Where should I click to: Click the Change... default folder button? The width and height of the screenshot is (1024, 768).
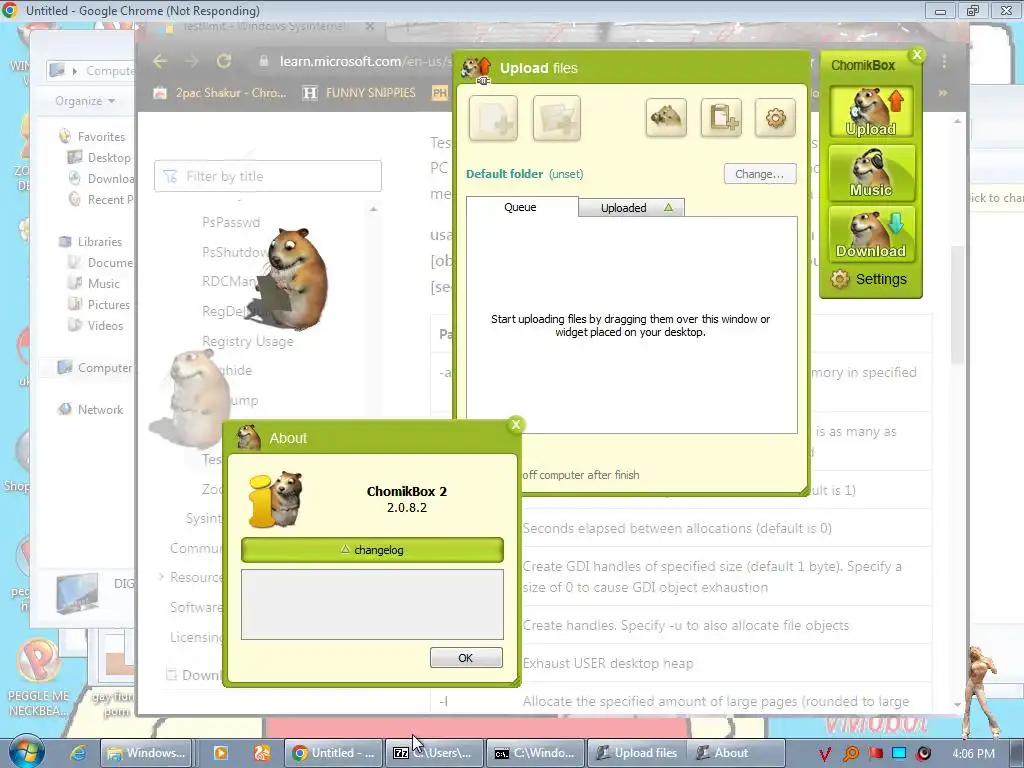click(760, 174)
